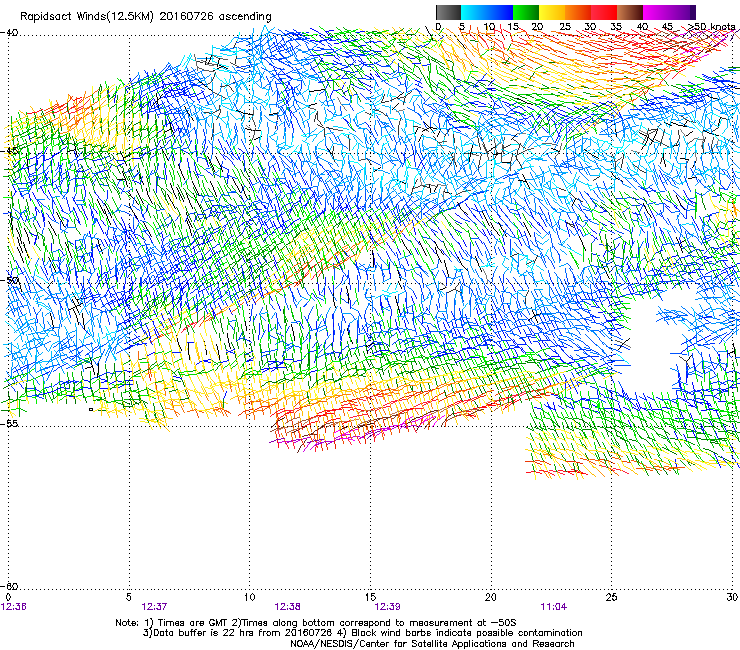
Task: Click the '11:04' overpass time label
Action: 554,607
